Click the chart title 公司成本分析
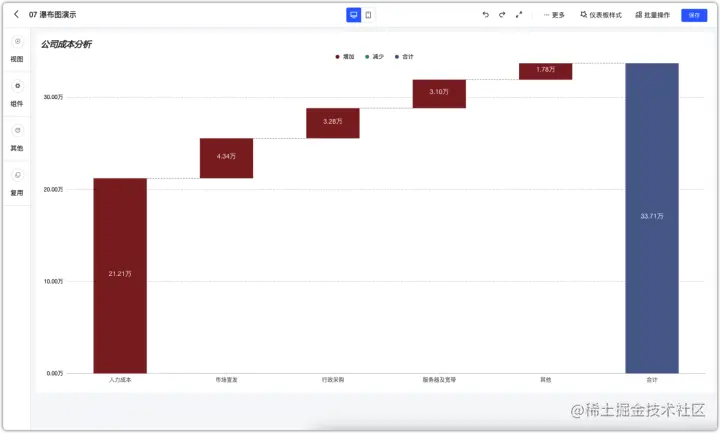 [x=66, y=44]
